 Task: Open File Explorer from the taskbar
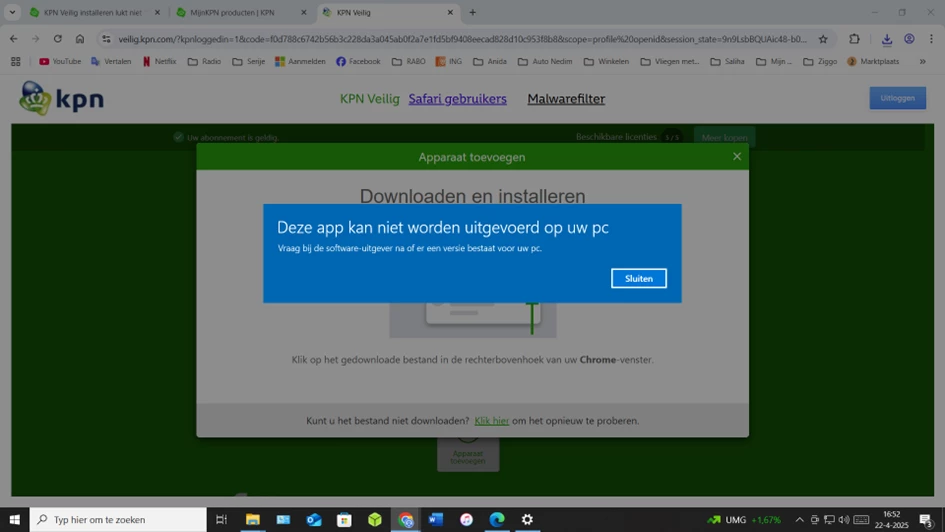(x=253, y=519)
